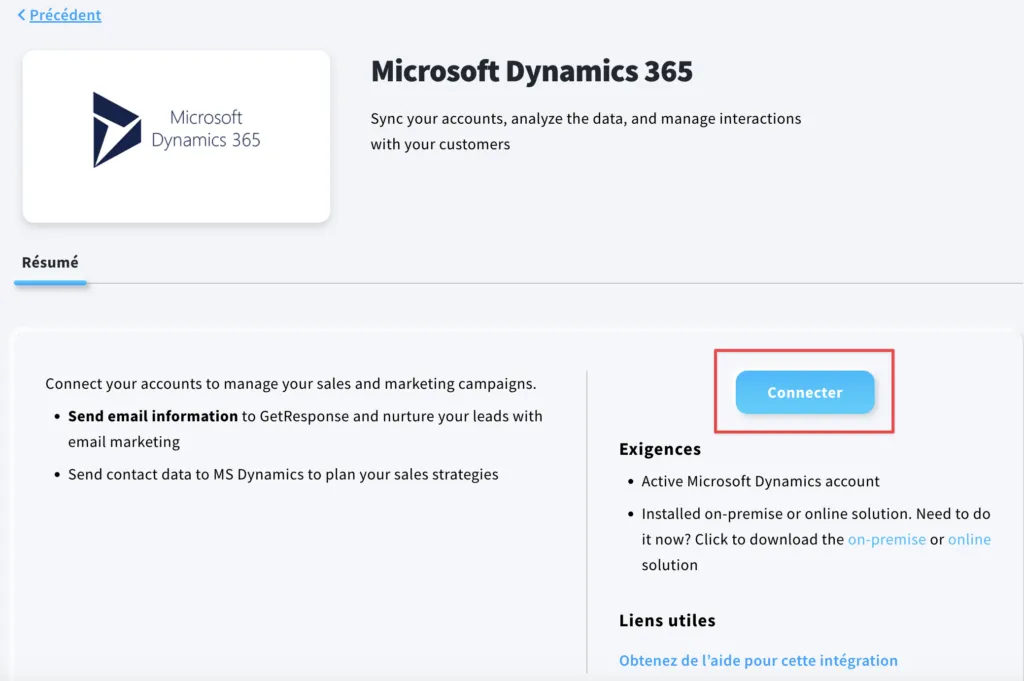Image resolution: width=1024 pixels, height=681 pixels.
Task: Click the back chevron beside Précédent
Action: coord(22,14)
